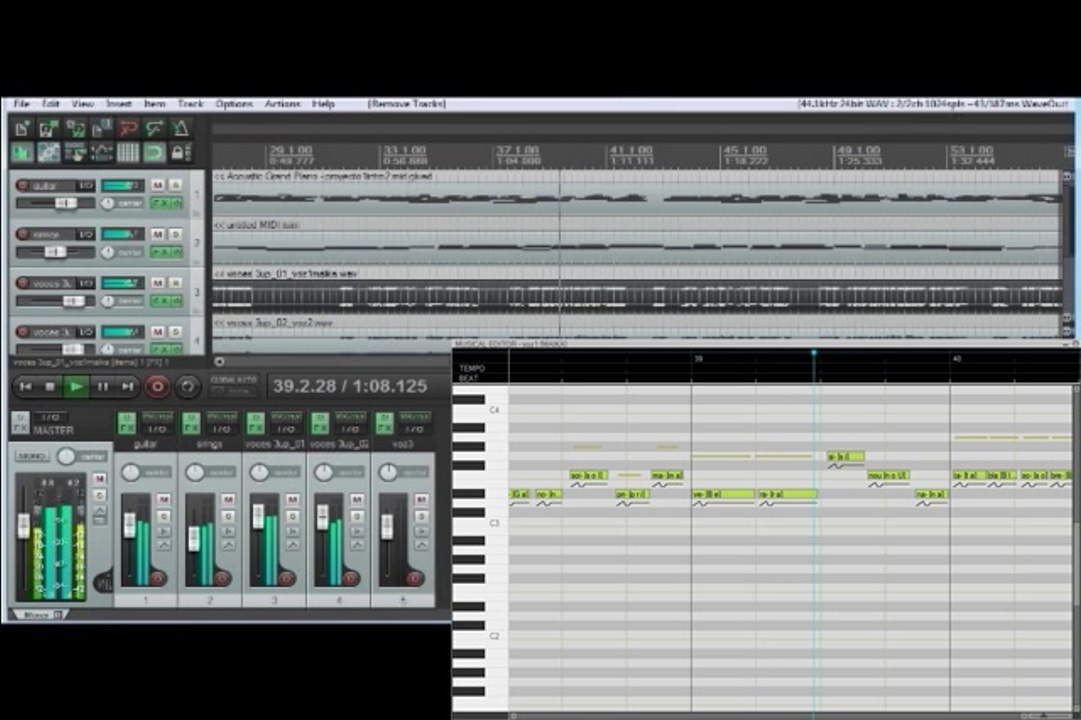Toggle the Metronome toolbar icon
The height and width of the screenshot is (720, 1081).
181,128
